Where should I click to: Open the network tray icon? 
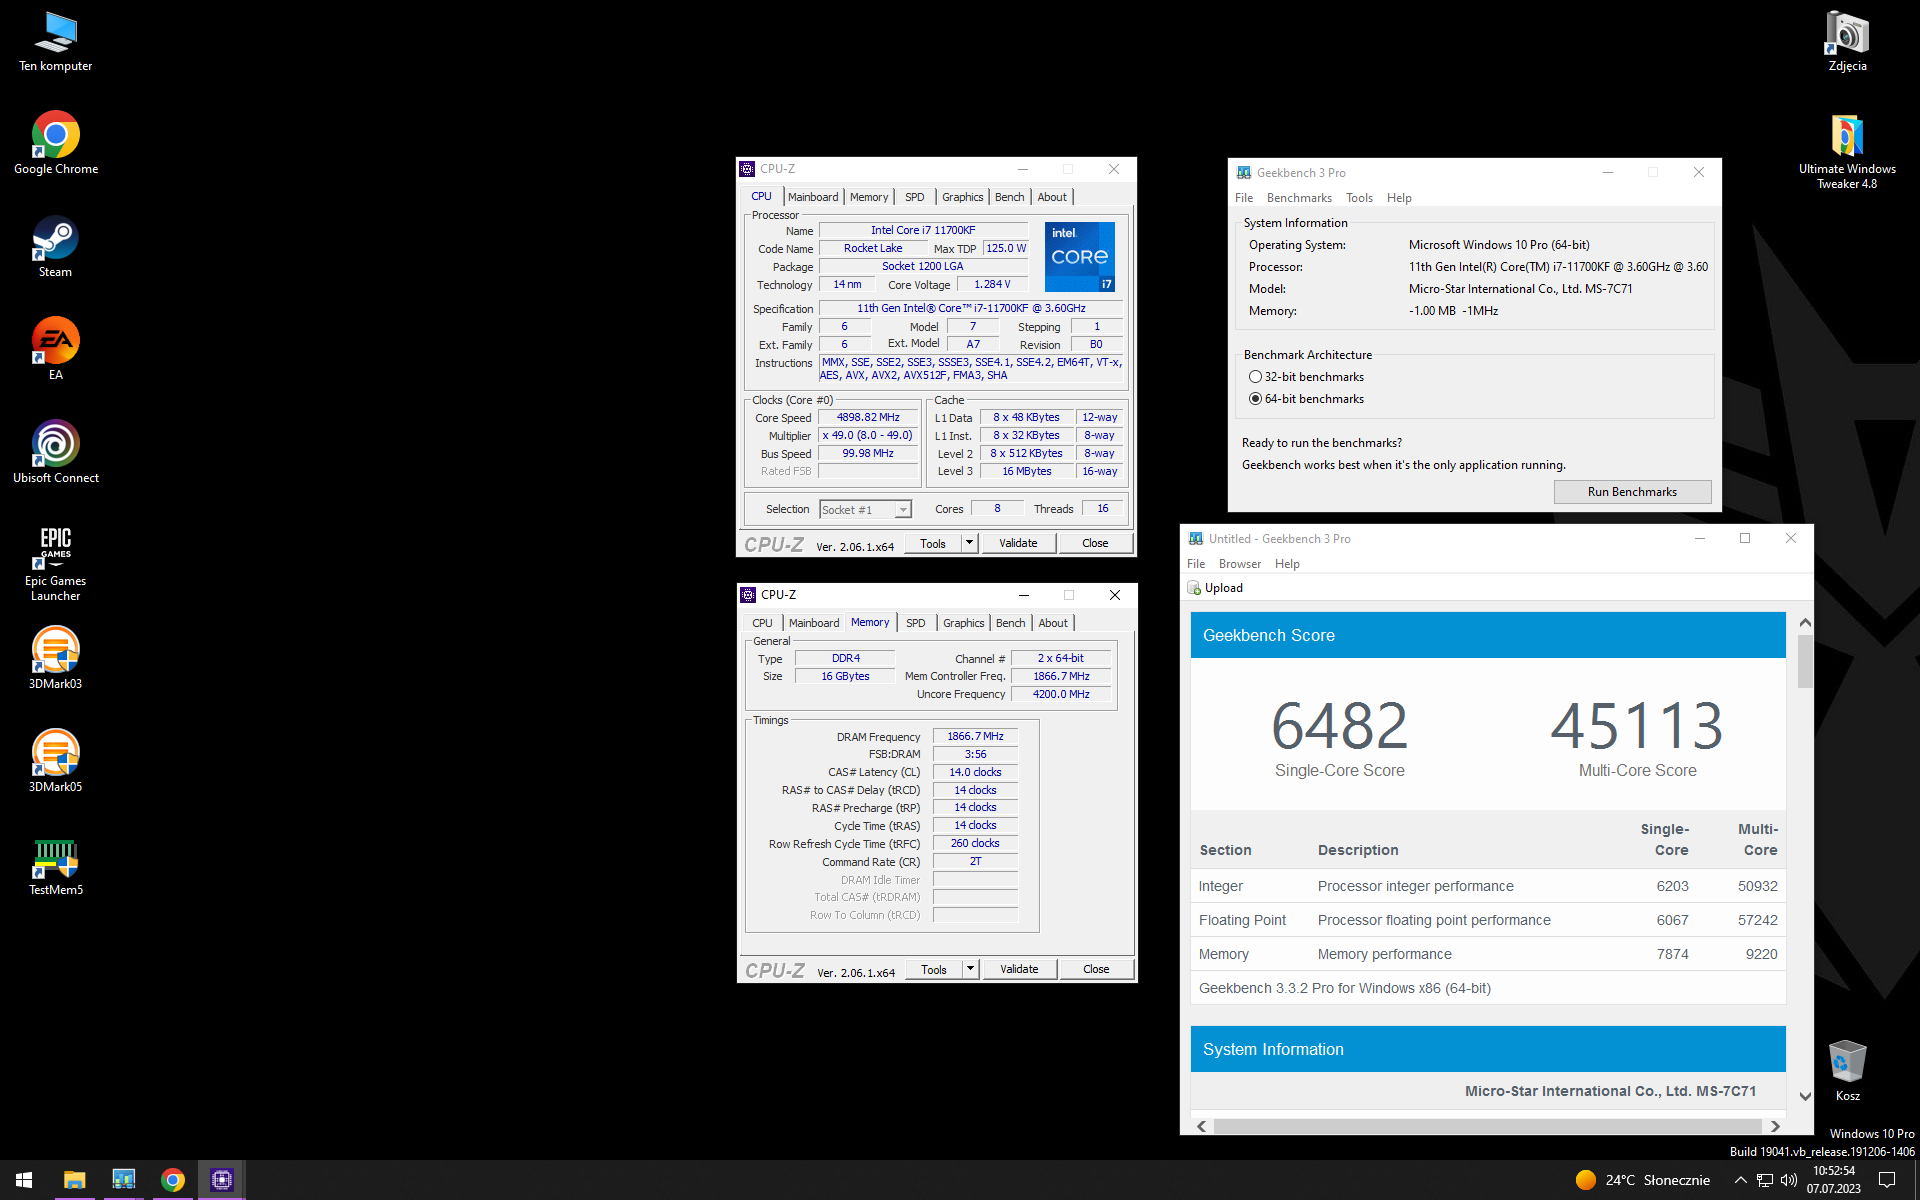point(1765,1180)
